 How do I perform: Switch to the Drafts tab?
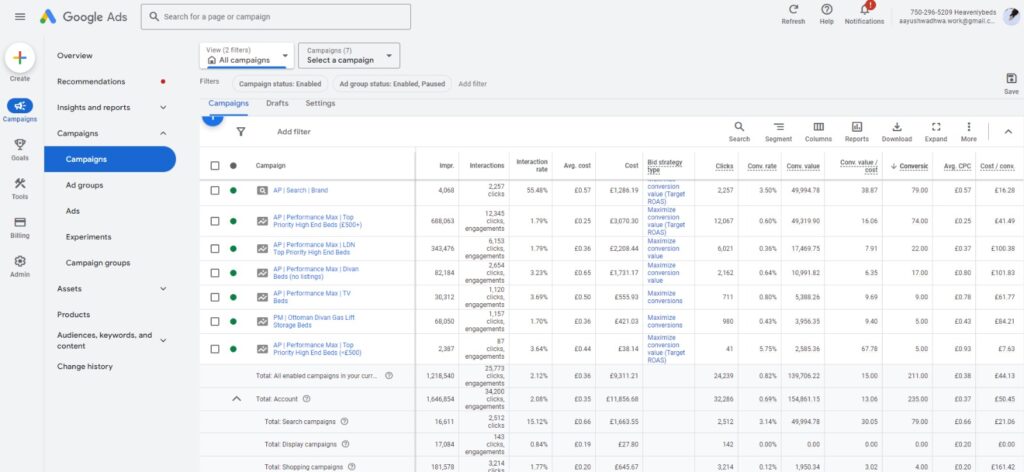pyautogui.click(x=277, y=103)
